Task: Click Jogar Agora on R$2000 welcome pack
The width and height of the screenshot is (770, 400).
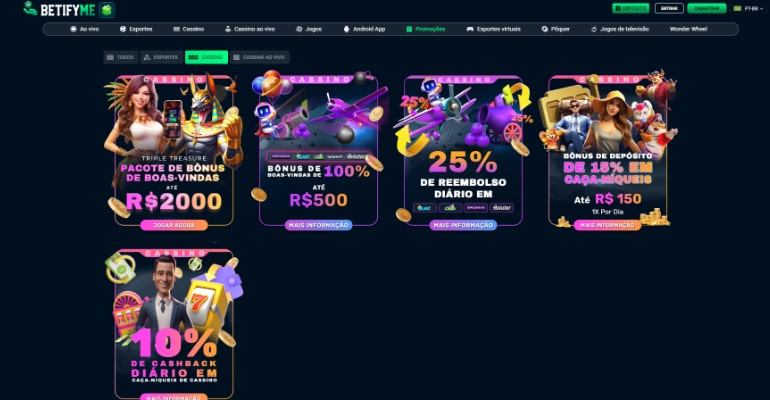Action: [x=174, y=225]
